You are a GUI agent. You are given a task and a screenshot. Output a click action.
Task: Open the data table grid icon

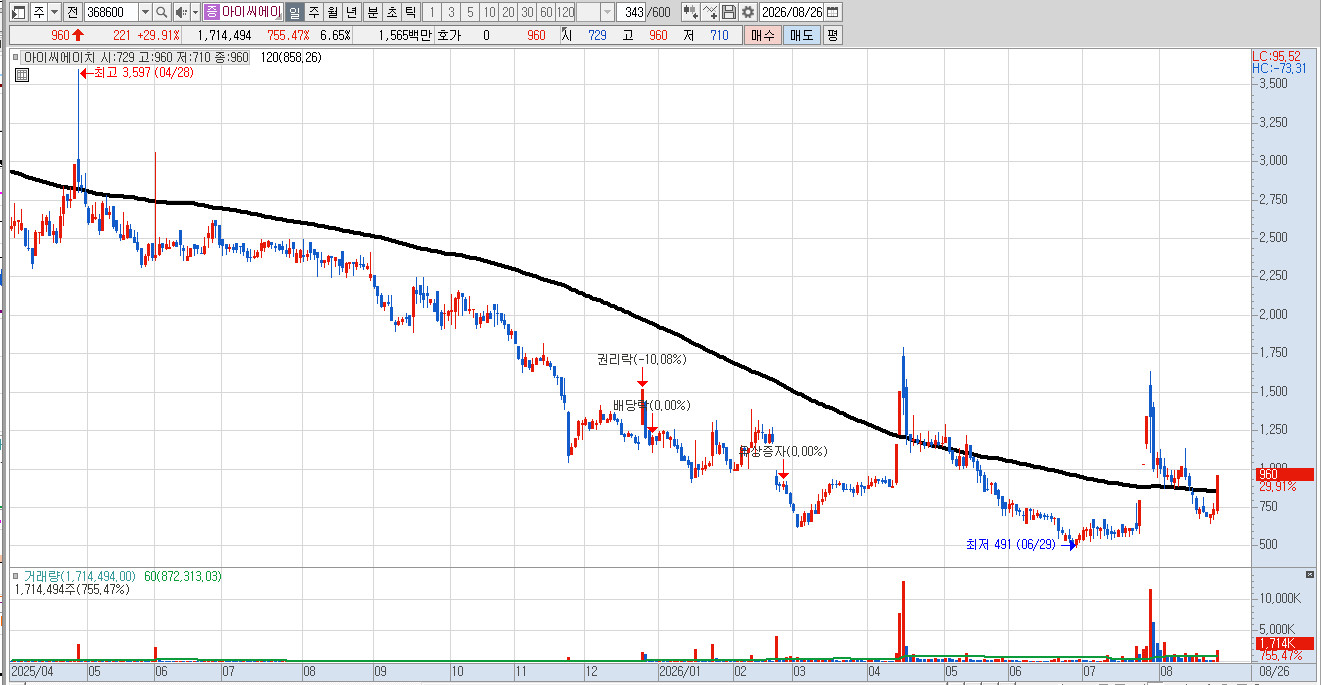22,75
